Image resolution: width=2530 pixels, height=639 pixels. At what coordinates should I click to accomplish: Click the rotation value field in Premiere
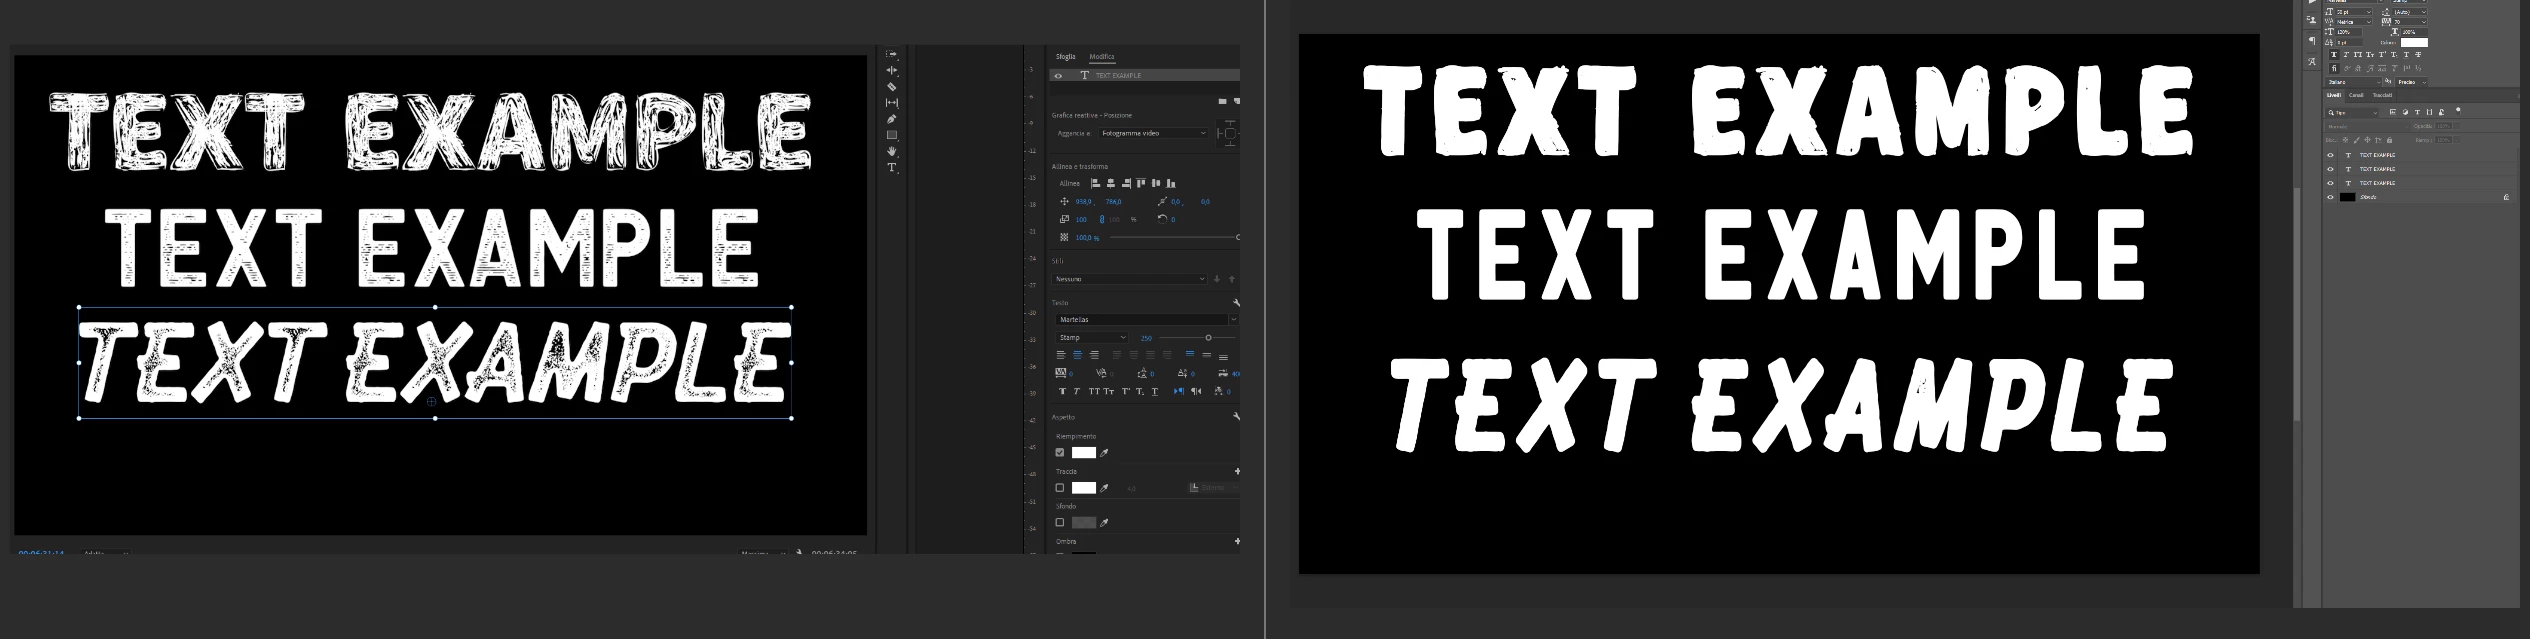(1173, 219)
